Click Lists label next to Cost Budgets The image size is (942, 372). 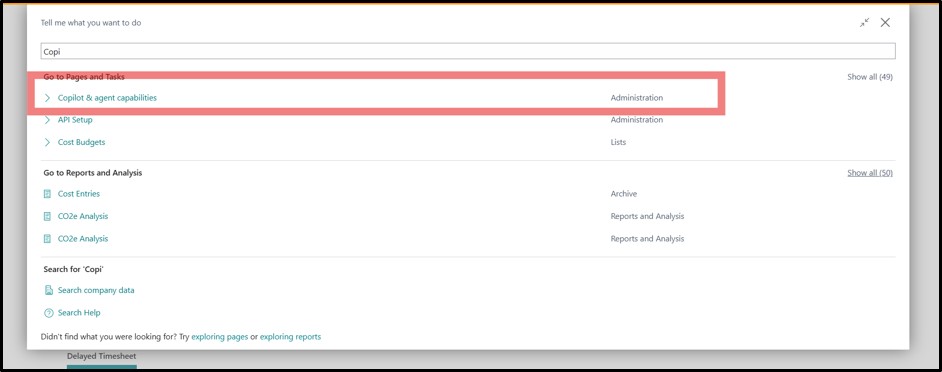click(x=618, y=142)
